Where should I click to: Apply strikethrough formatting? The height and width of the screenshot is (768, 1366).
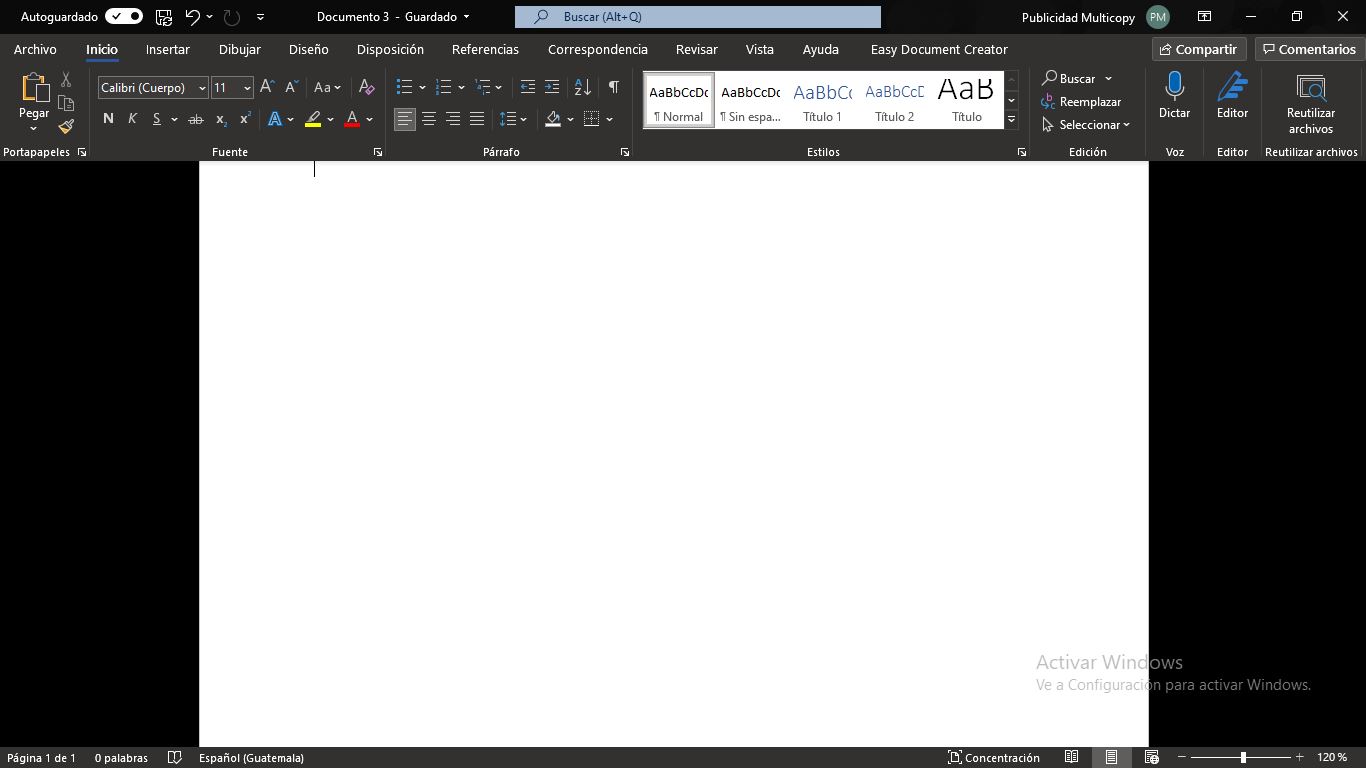196,119
